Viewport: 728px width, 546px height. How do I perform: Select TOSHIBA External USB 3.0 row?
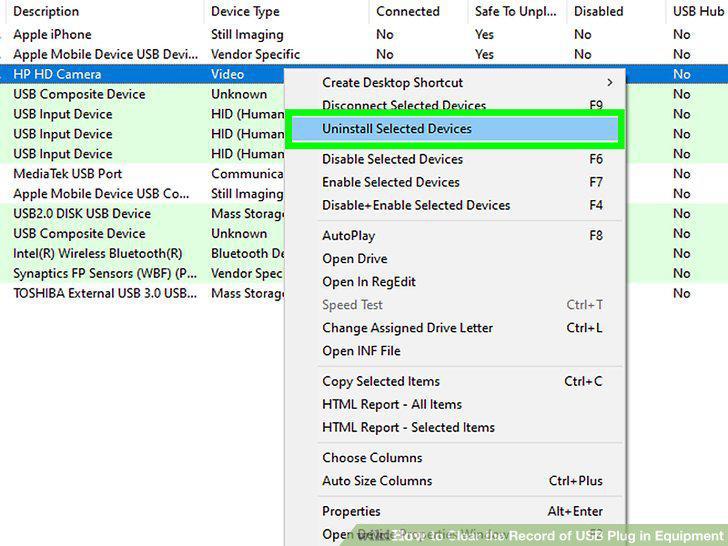[142, 293]
